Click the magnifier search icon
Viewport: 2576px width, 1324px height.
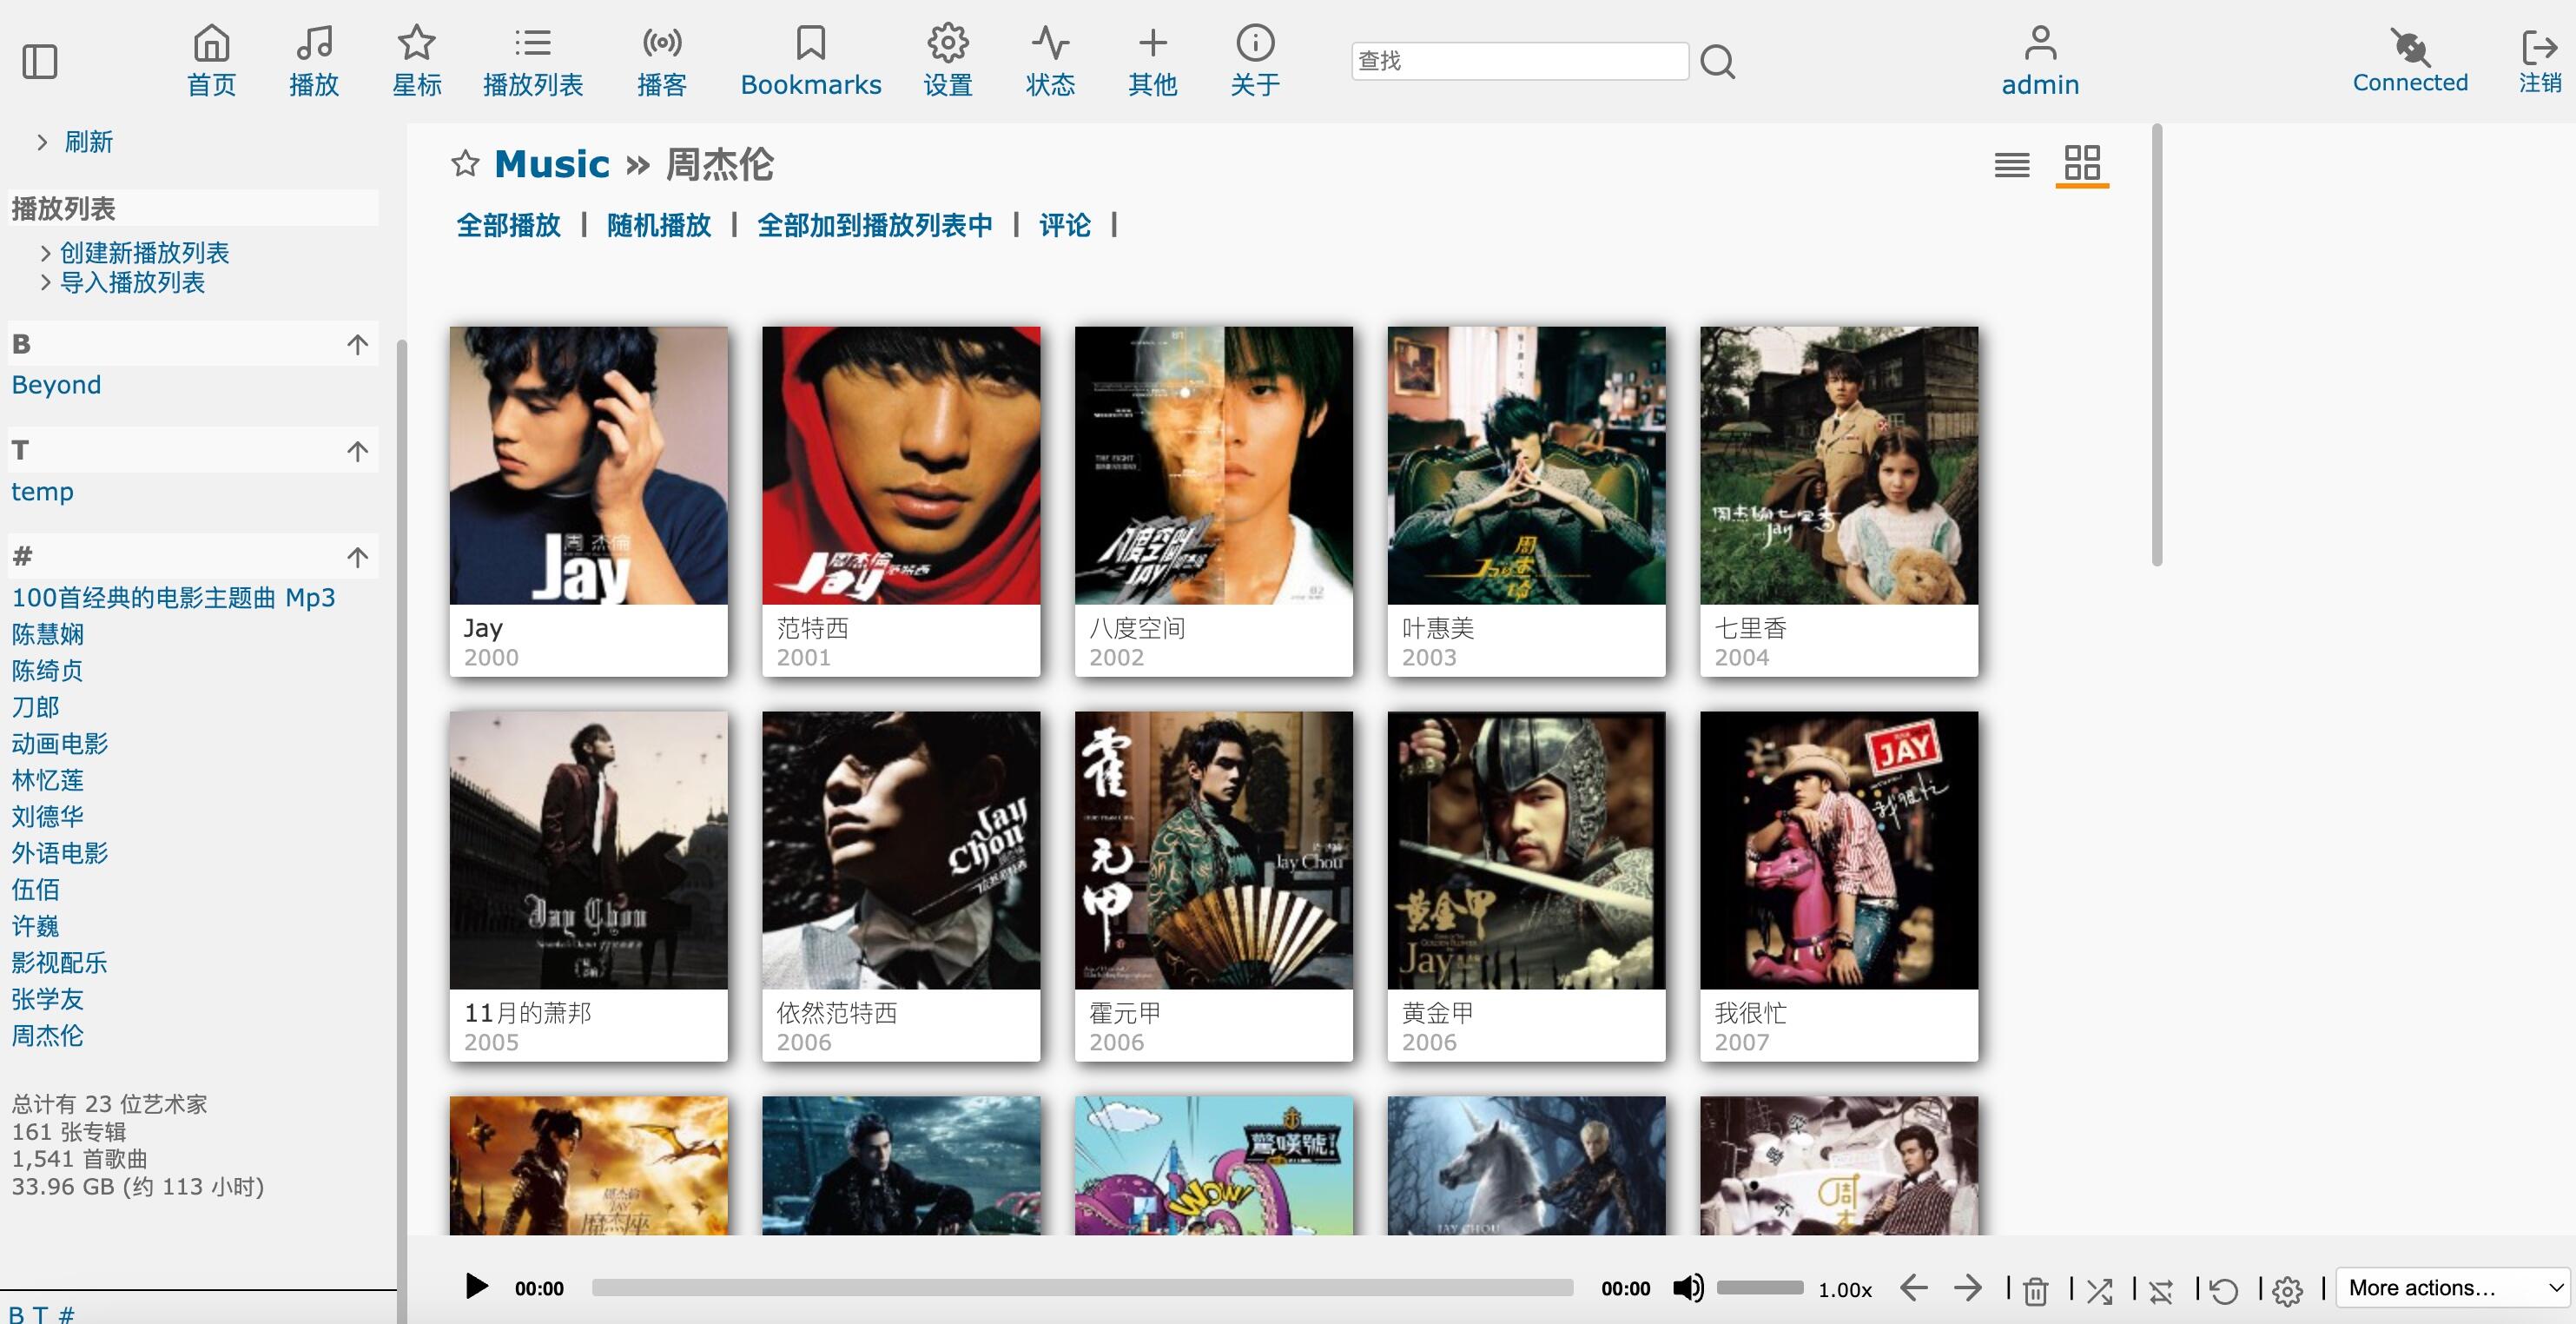(x=1717, y=61)
